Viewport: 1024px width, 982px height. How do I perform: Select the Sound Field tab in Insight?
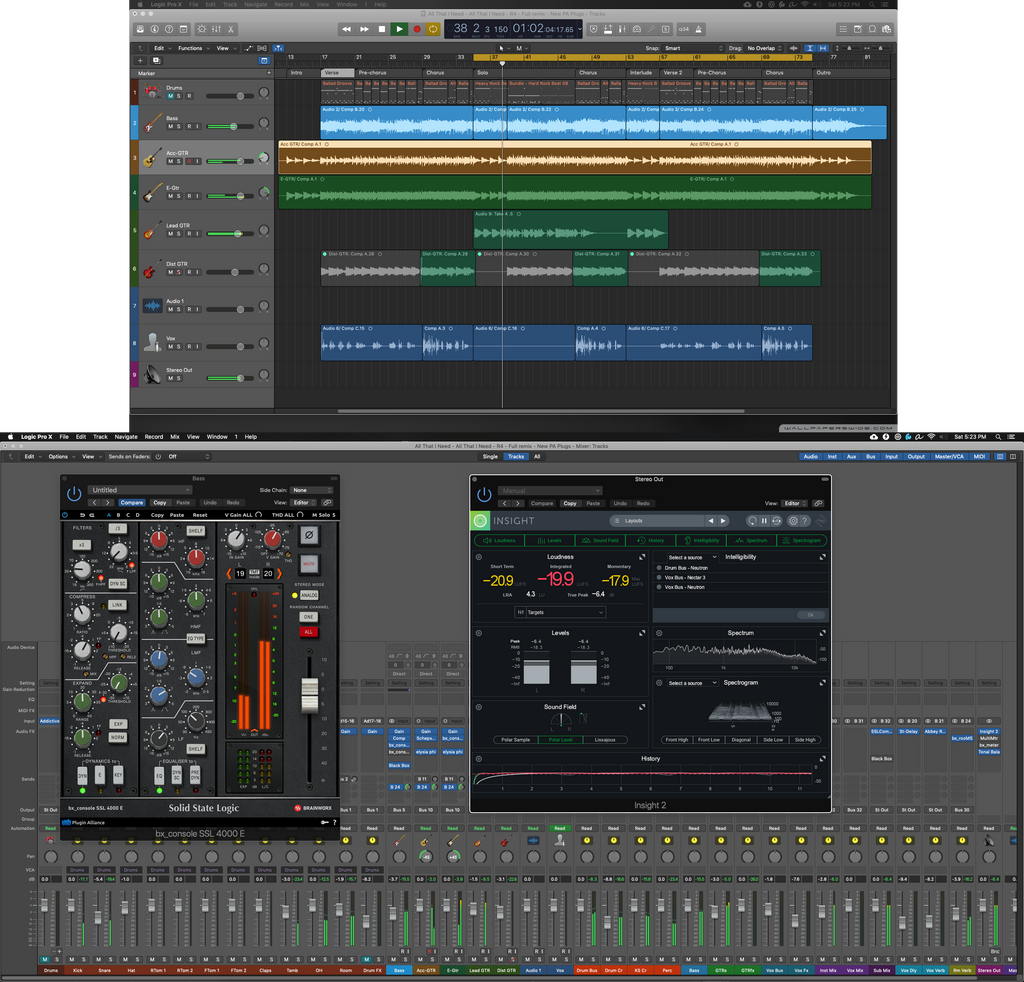[601, 541]
